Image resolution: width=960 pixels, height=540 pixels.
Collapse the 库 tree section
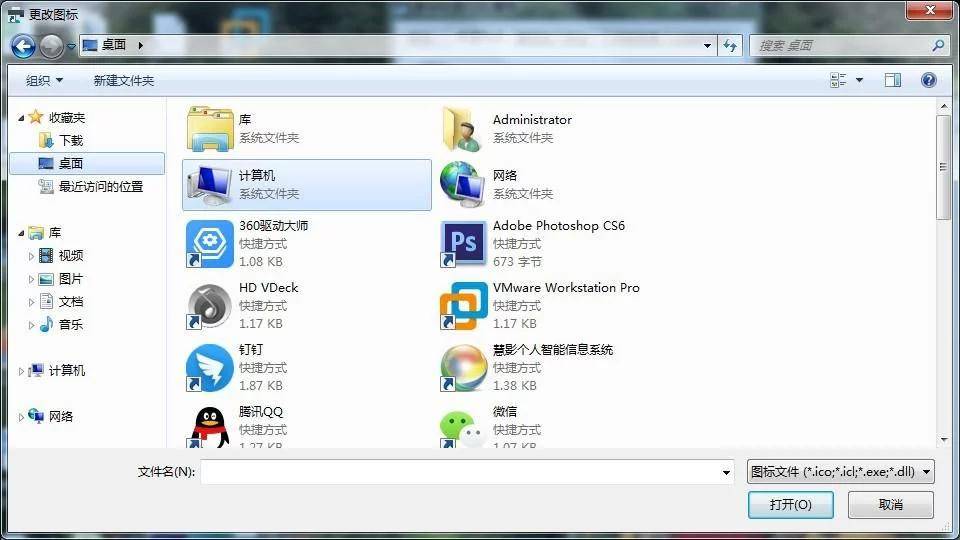tap(21, 233)
